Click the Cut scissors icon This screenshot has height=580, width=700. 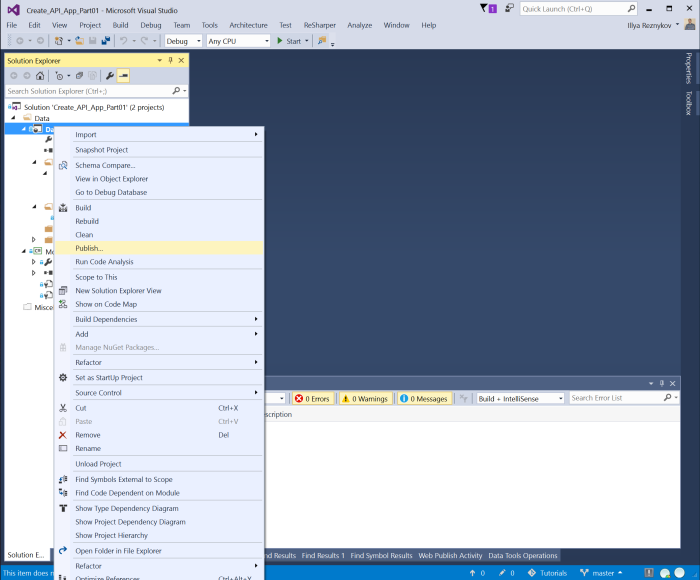coord(63,408)
